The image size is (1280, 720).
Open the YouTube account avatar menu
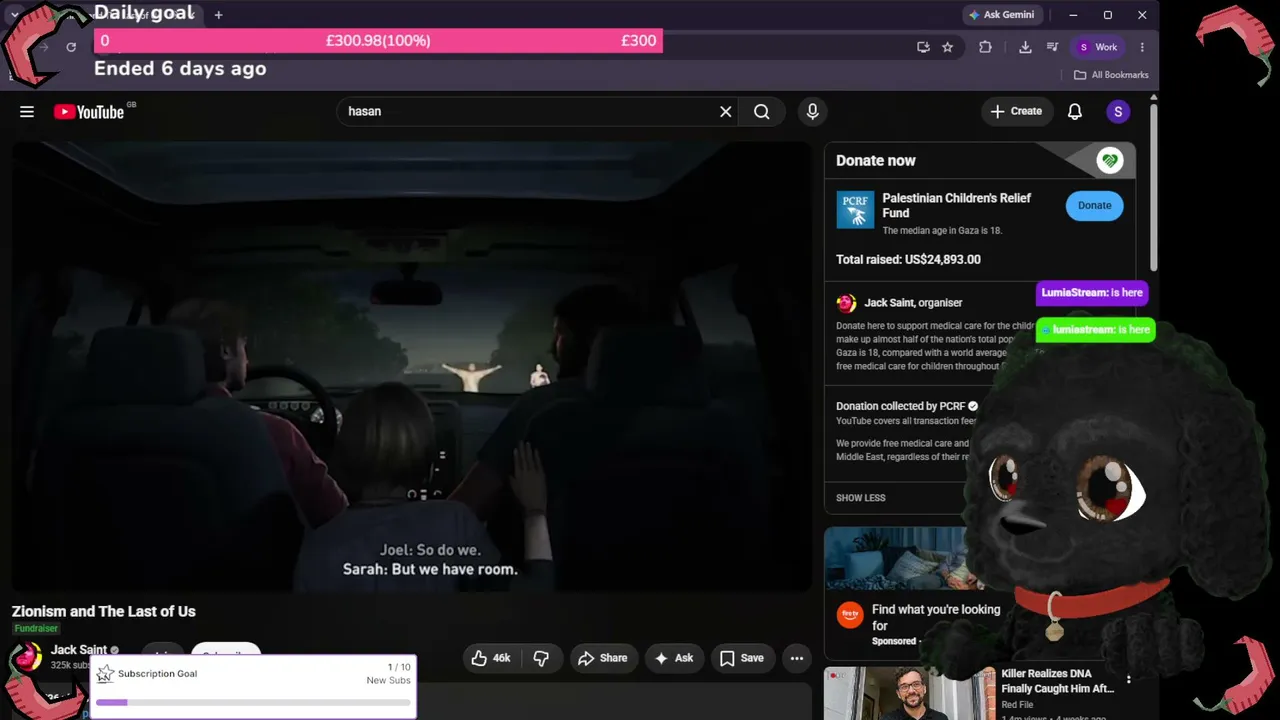click(1118, 112)
